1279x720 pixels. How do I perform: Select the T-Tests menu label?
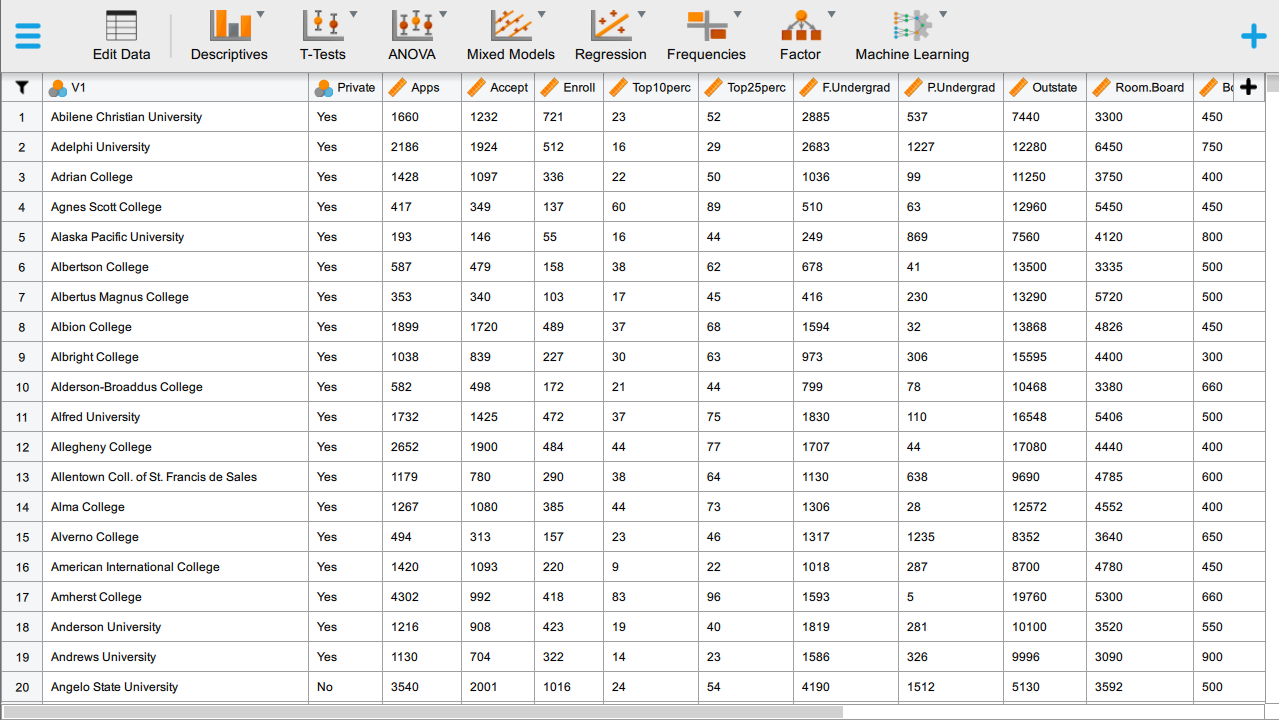tap(323, 55)
